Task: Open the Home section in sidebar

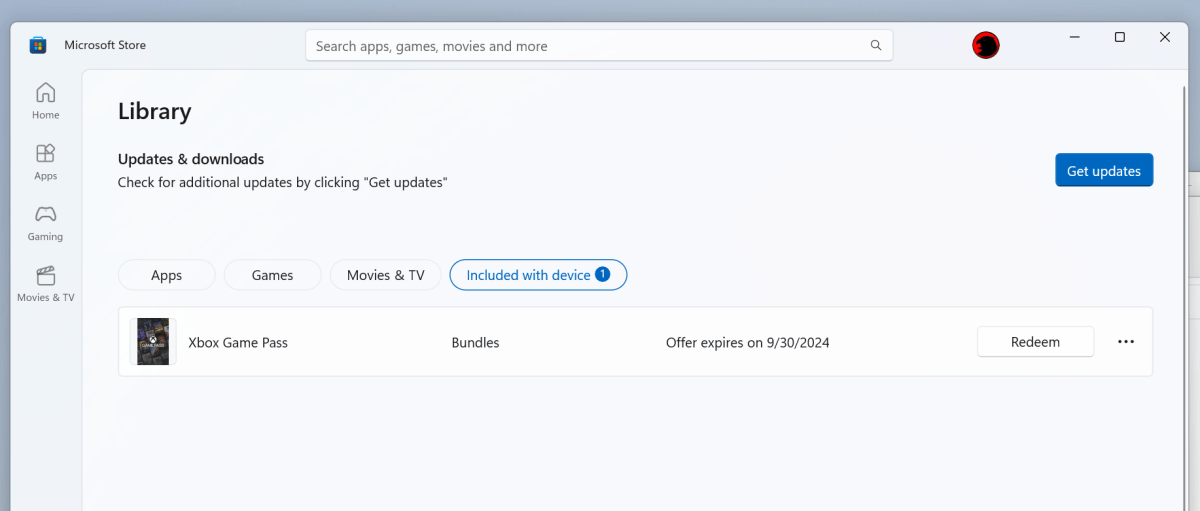Action: click(x=45, y=101)
